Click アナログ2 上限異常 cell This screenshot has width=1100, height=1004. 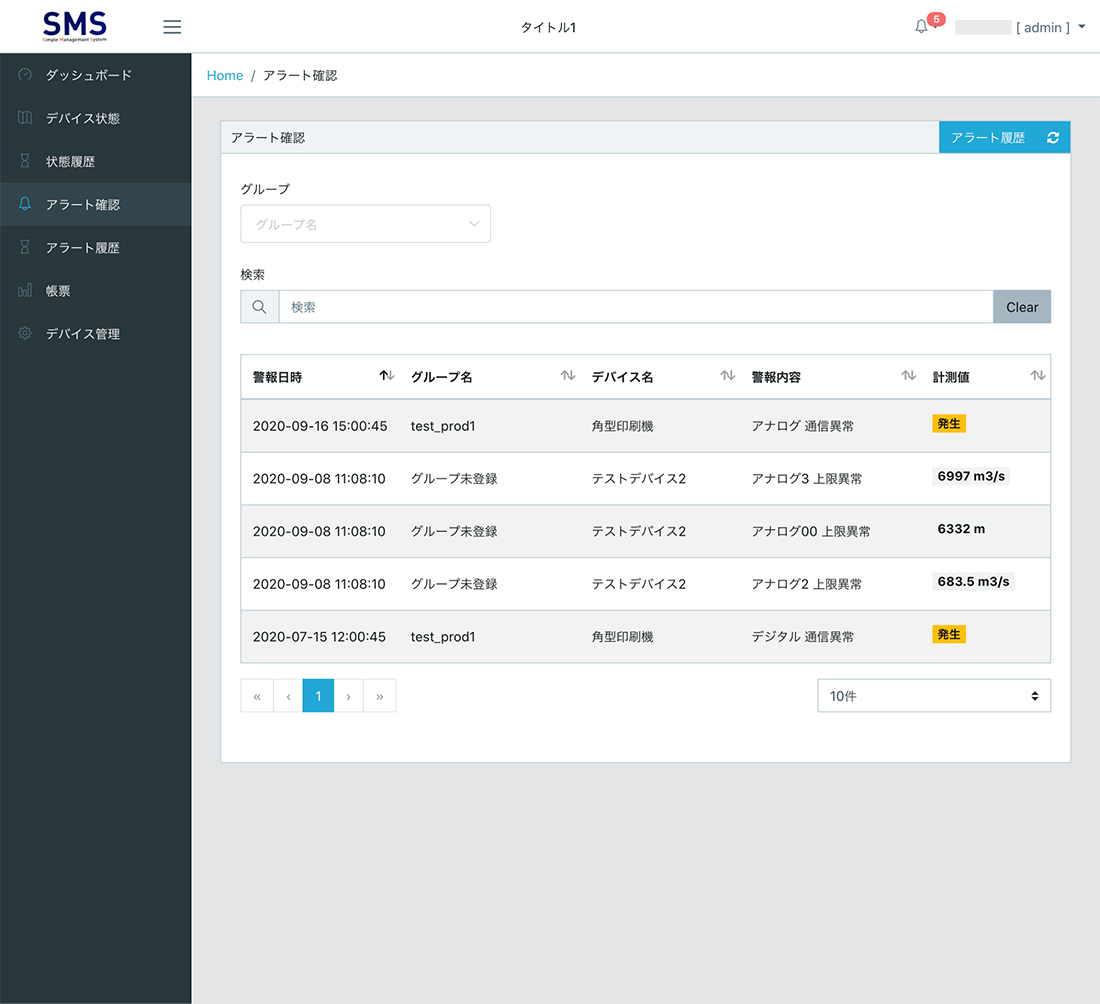click(807, 584)
